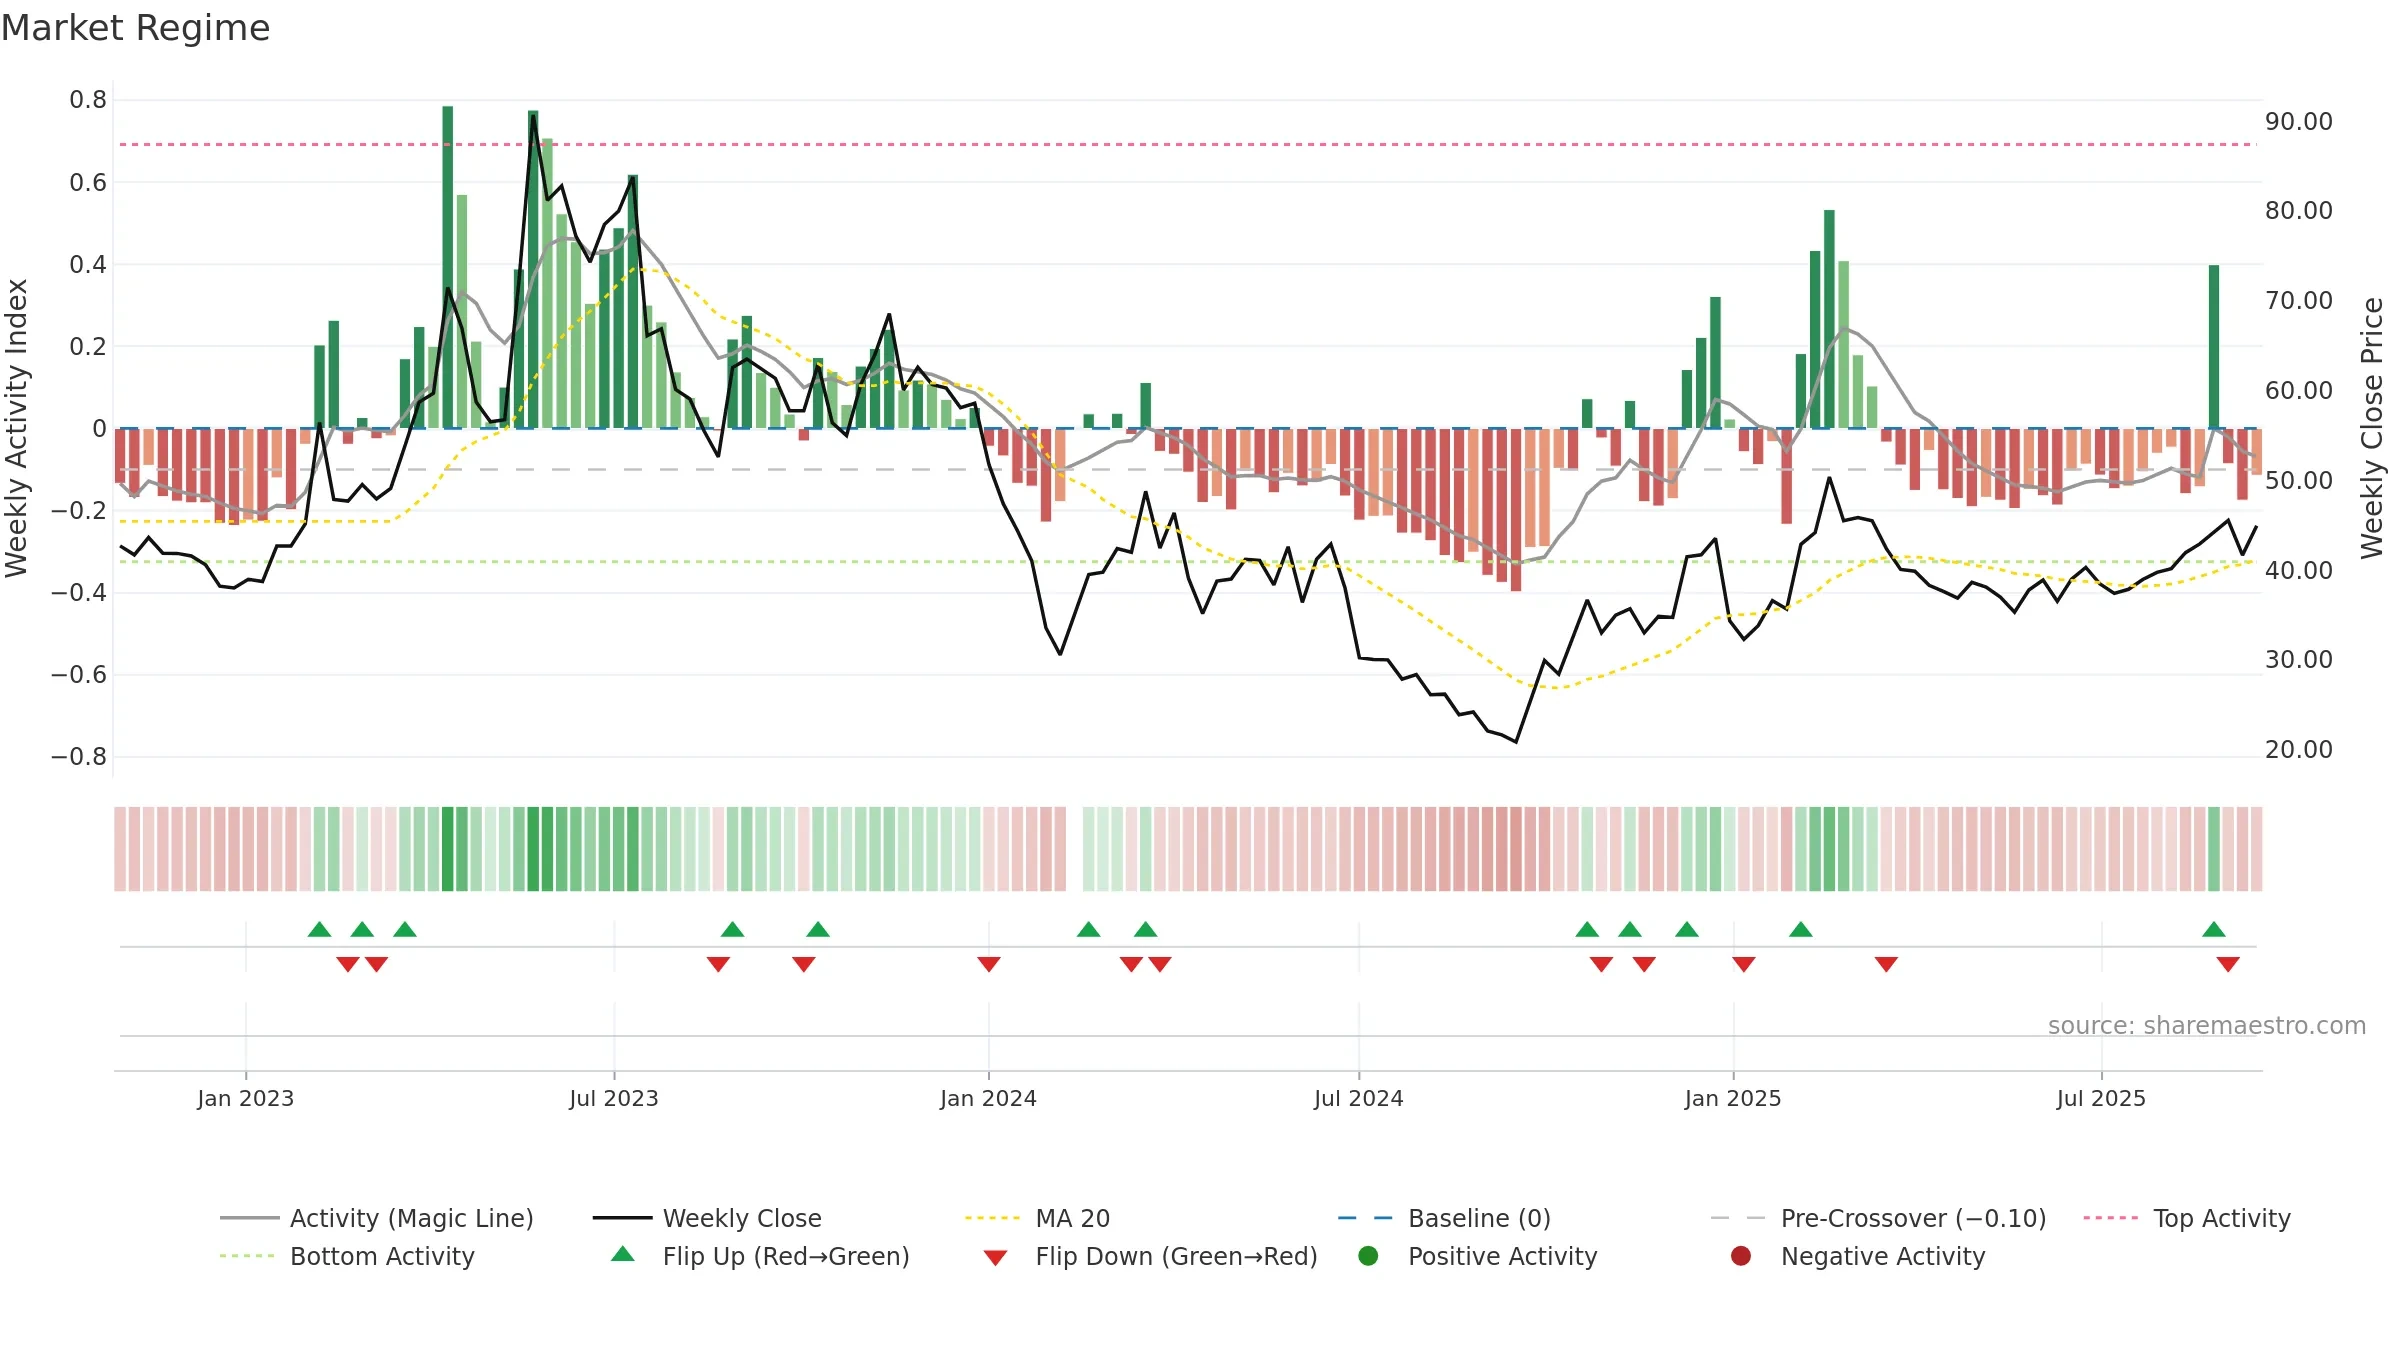Click the dark red circle Negative Activity icon
The width and height of the screenshot is (2400, 1350).
click(1741, 1256)
